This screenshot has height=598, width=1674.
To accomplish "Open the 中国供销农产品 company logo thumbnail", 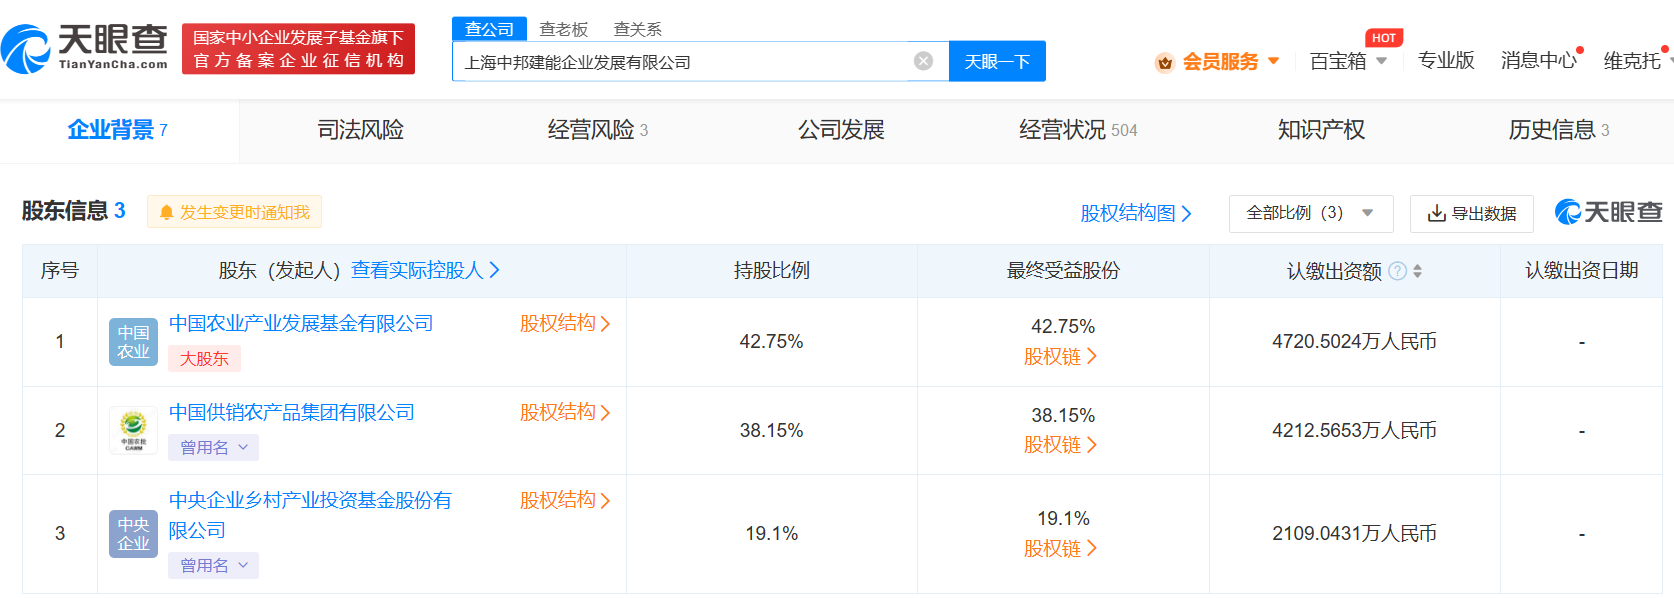I will 133,431.
